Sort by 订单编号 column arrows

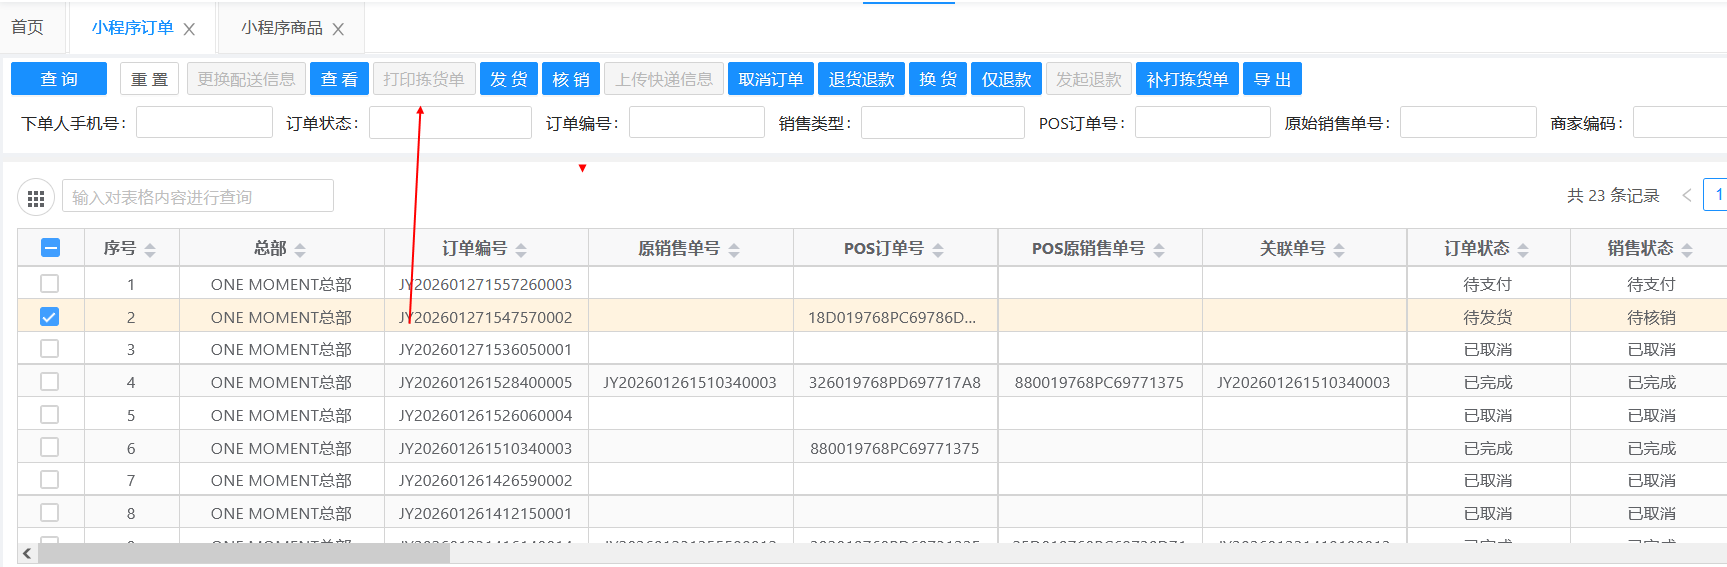[521, 249]
